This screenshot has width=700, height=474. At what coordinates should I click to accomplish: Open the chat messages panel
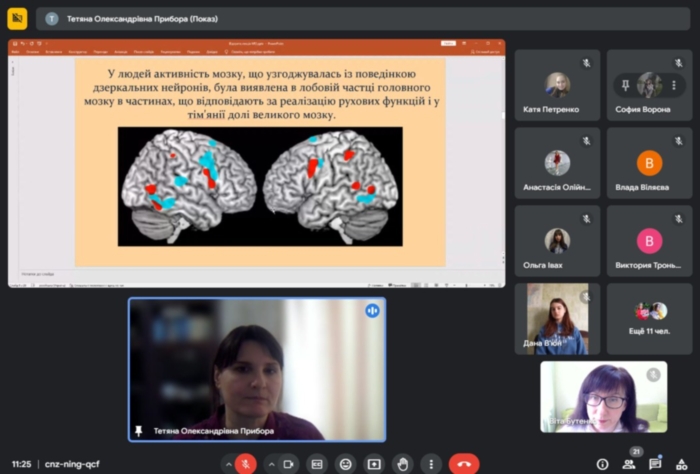coord(655,464)
